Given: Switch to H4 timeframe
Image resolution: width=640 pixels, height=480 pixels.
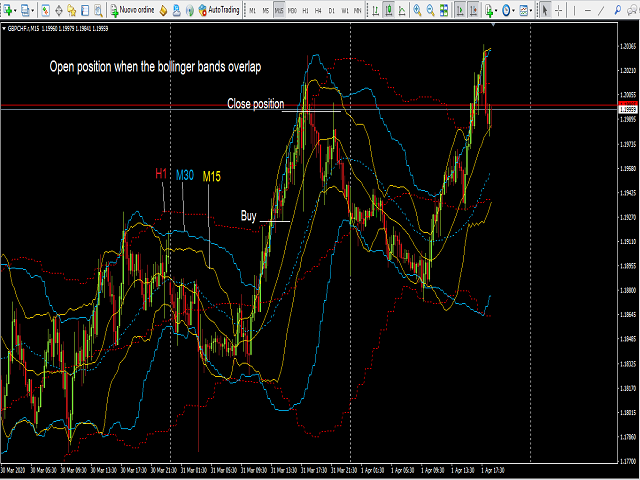Looking at the screenshot, I should click(x=318, y=11).
